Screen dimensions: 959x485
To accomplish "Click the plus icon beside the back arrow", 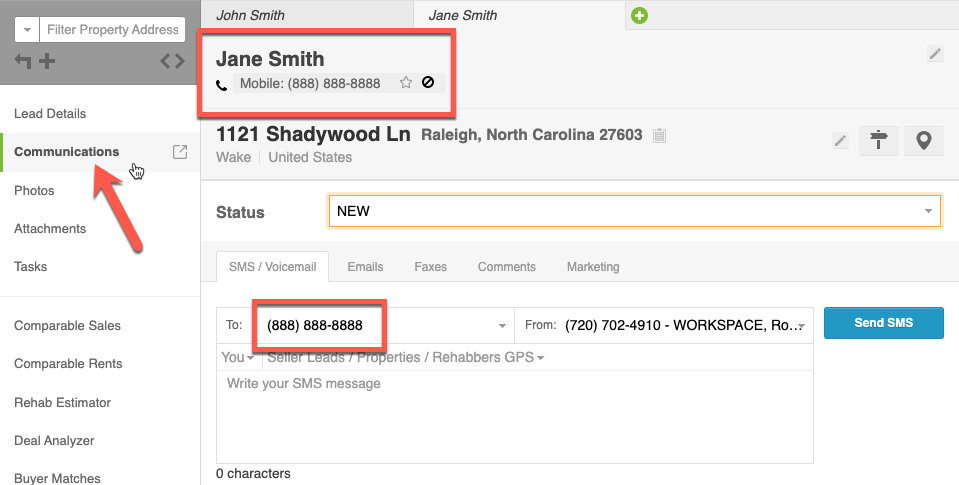I will [x=47, y=61].
